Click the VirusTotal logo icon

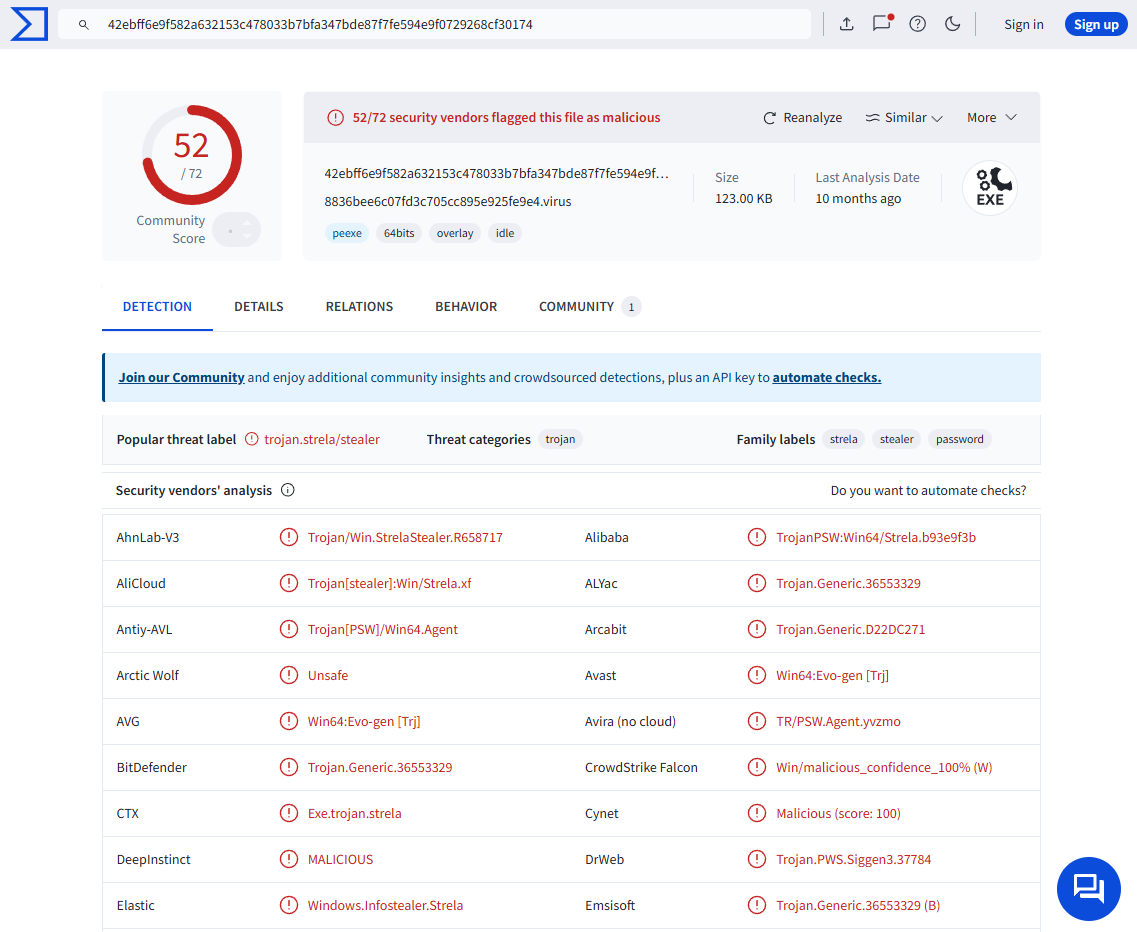(28, 24)
